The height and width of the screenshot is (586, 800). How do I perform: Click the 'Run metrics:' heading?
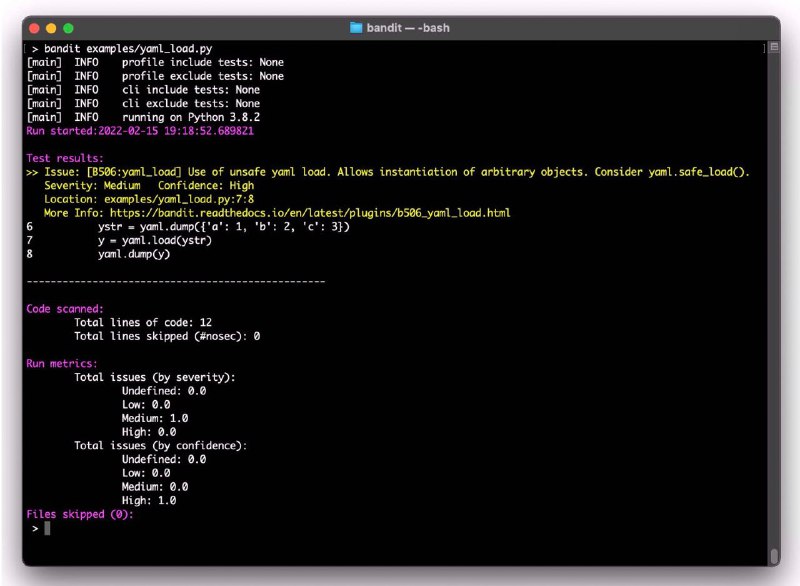62,364
